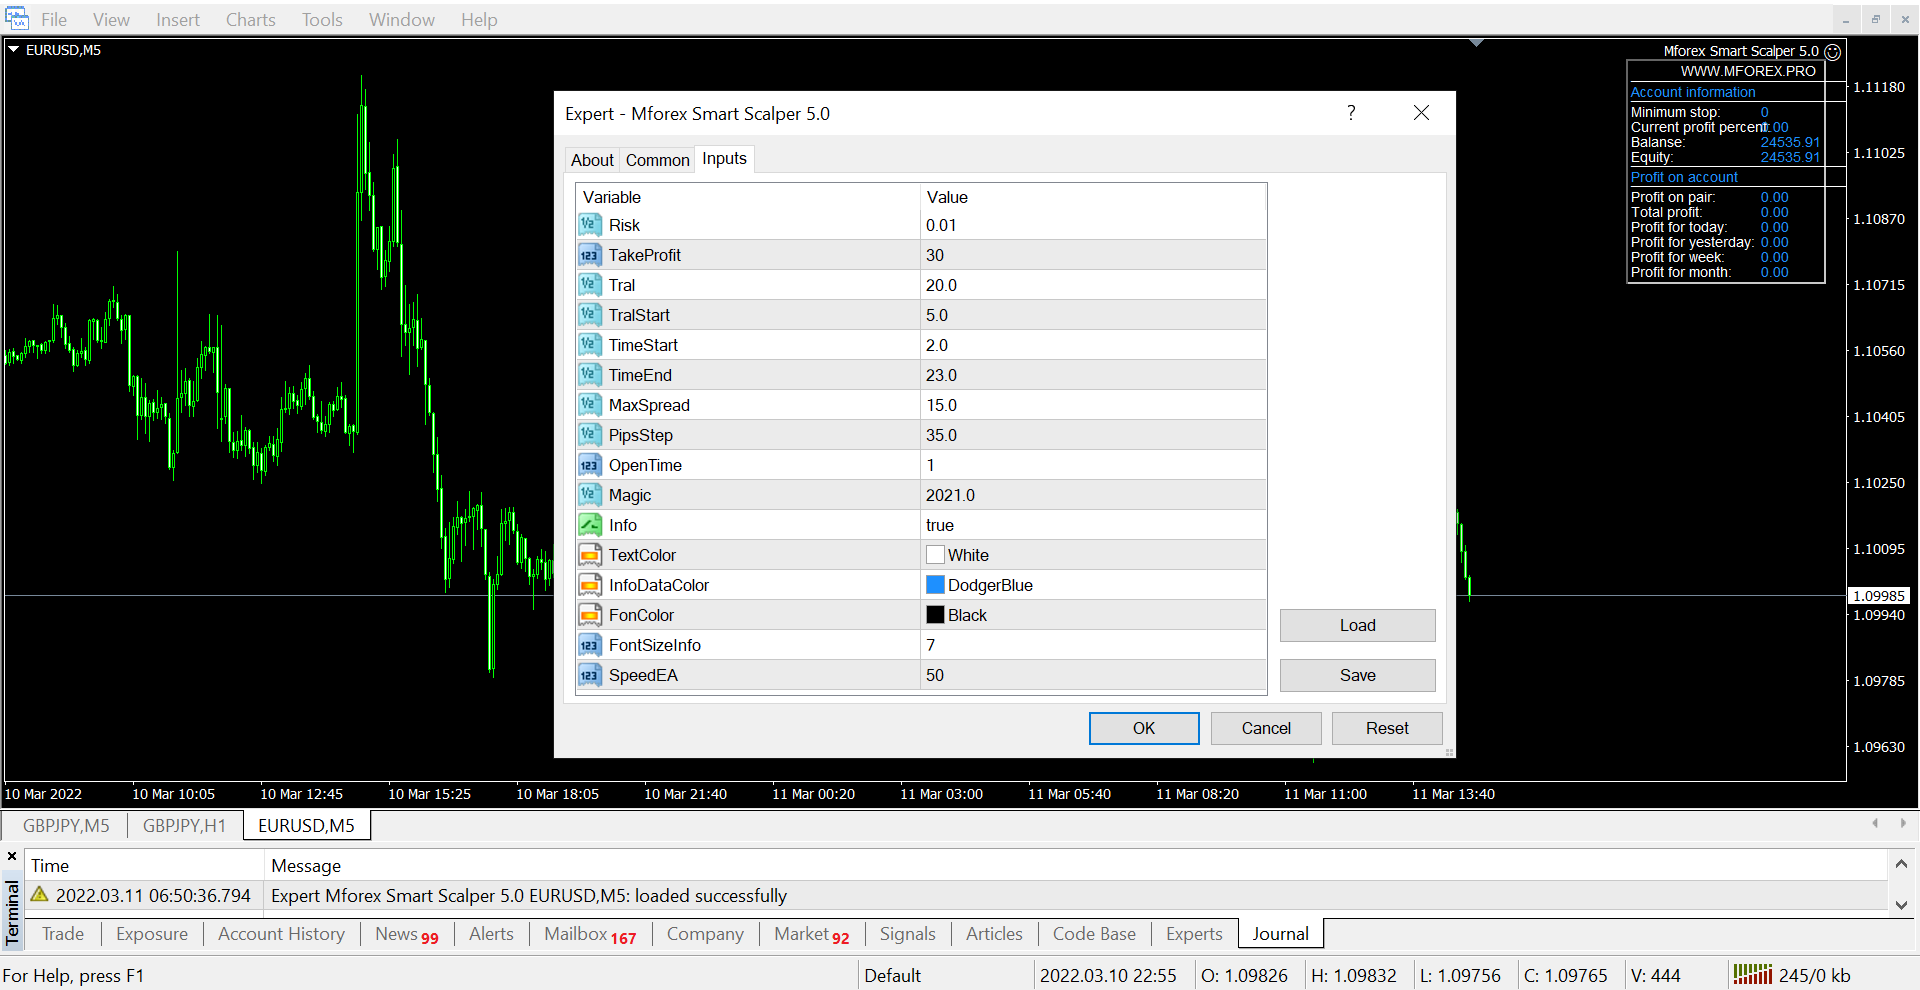Switch to the Common tab

[x=657, y=160]
